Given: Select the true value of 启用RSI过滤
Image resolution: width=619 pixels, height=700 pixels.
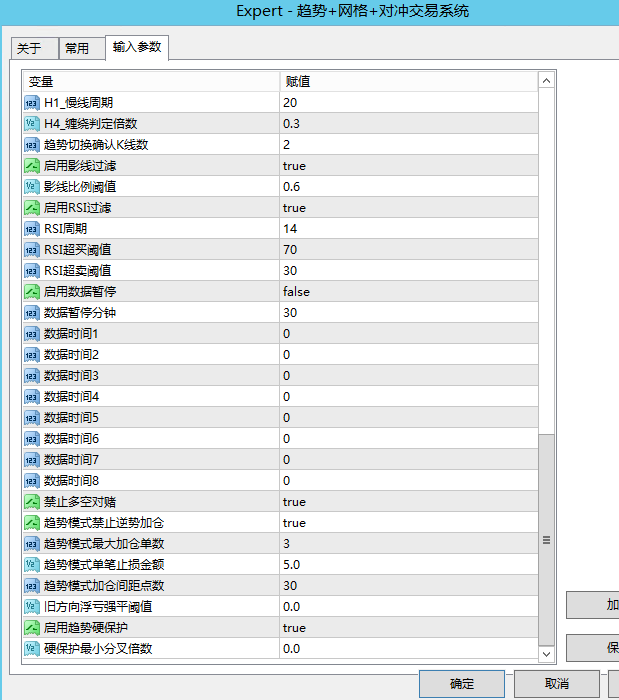Looking at the screenshot, I should 294,208.
